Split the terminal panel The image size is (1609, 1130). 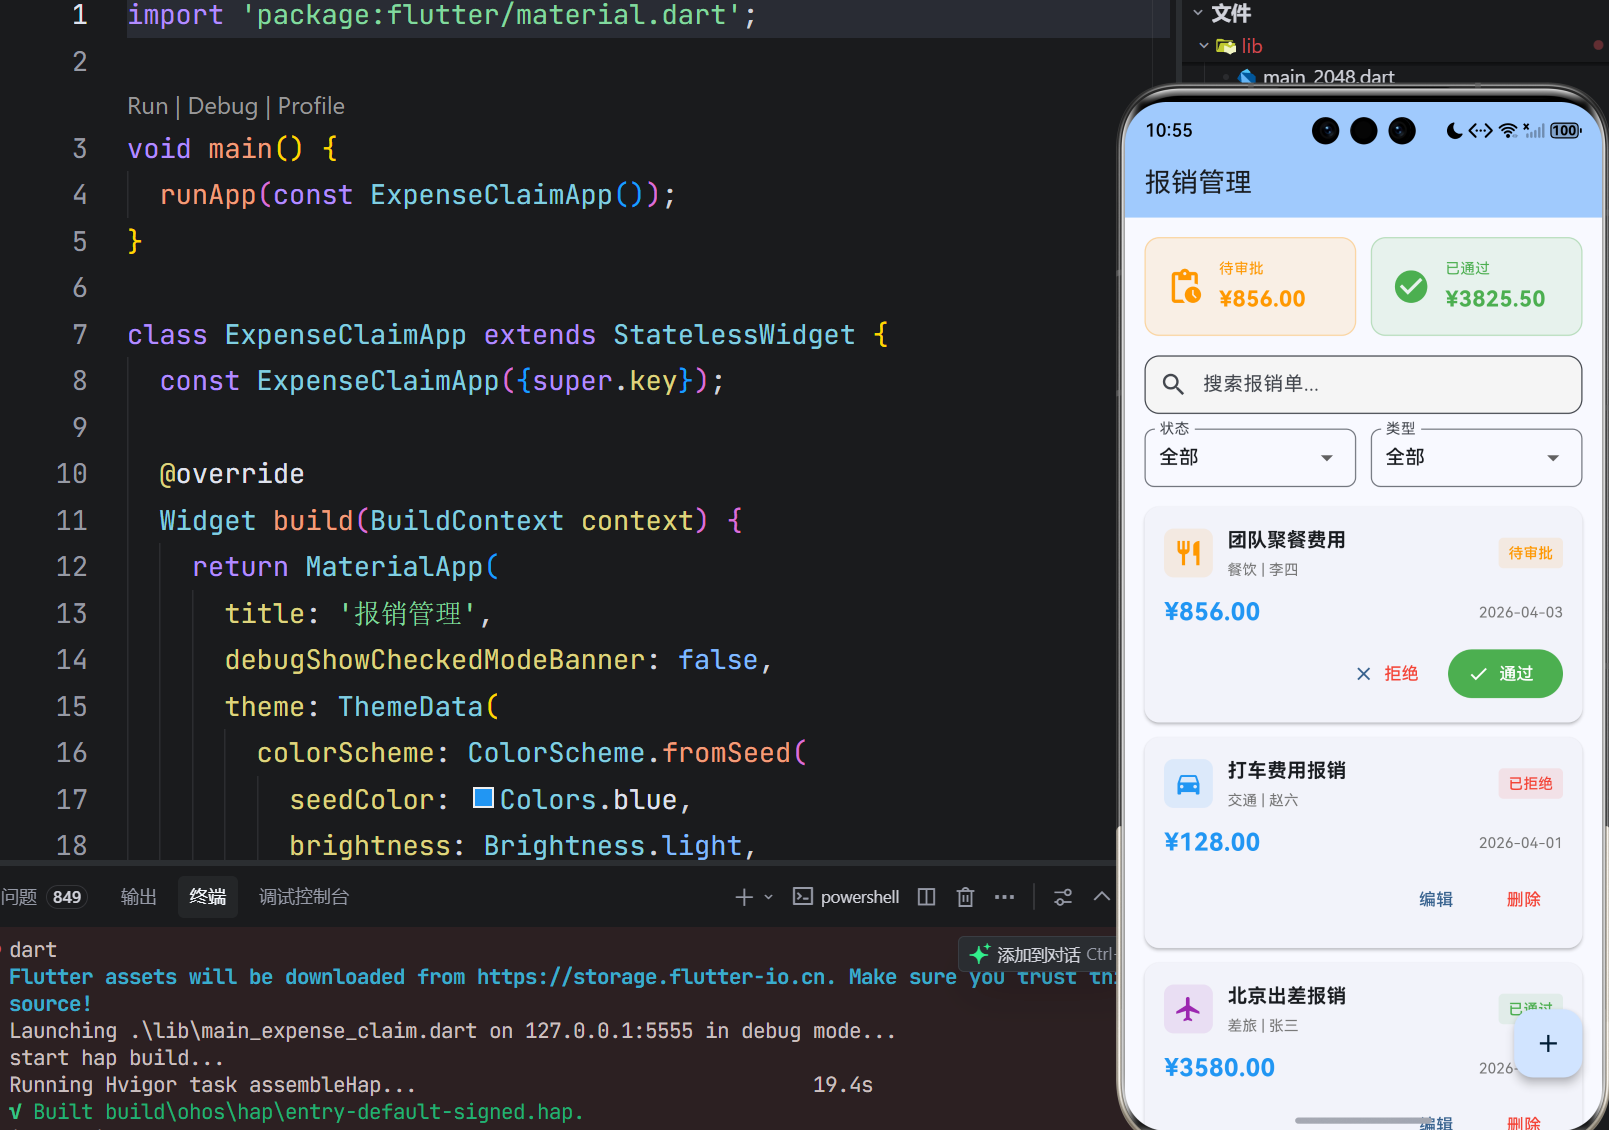tap(927, 897)
